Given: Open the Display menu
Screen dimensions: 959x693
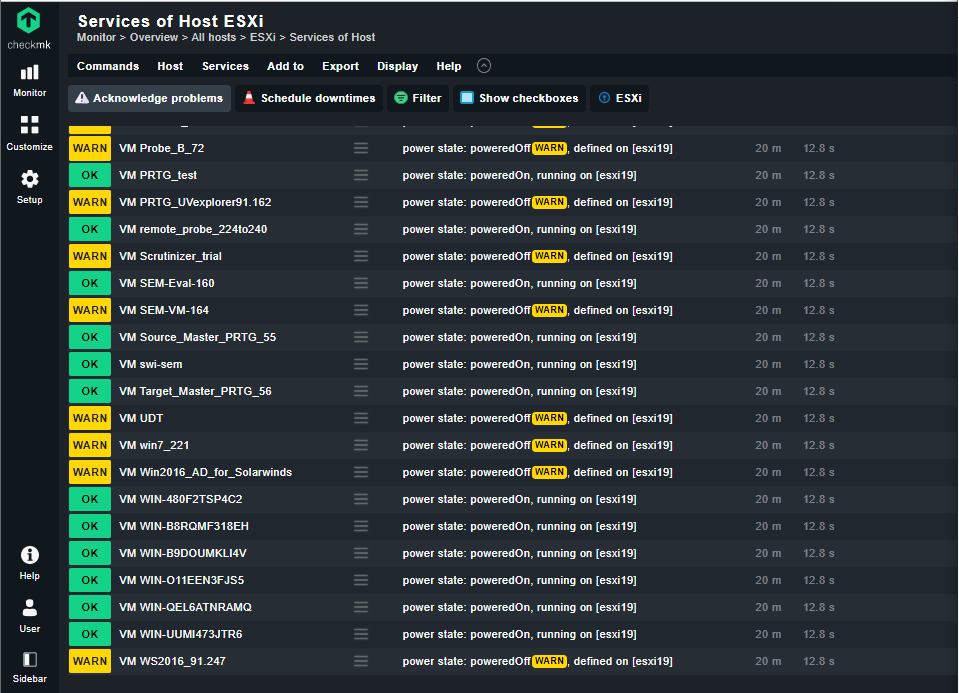Looking at the screenshot, I should 398,66.
